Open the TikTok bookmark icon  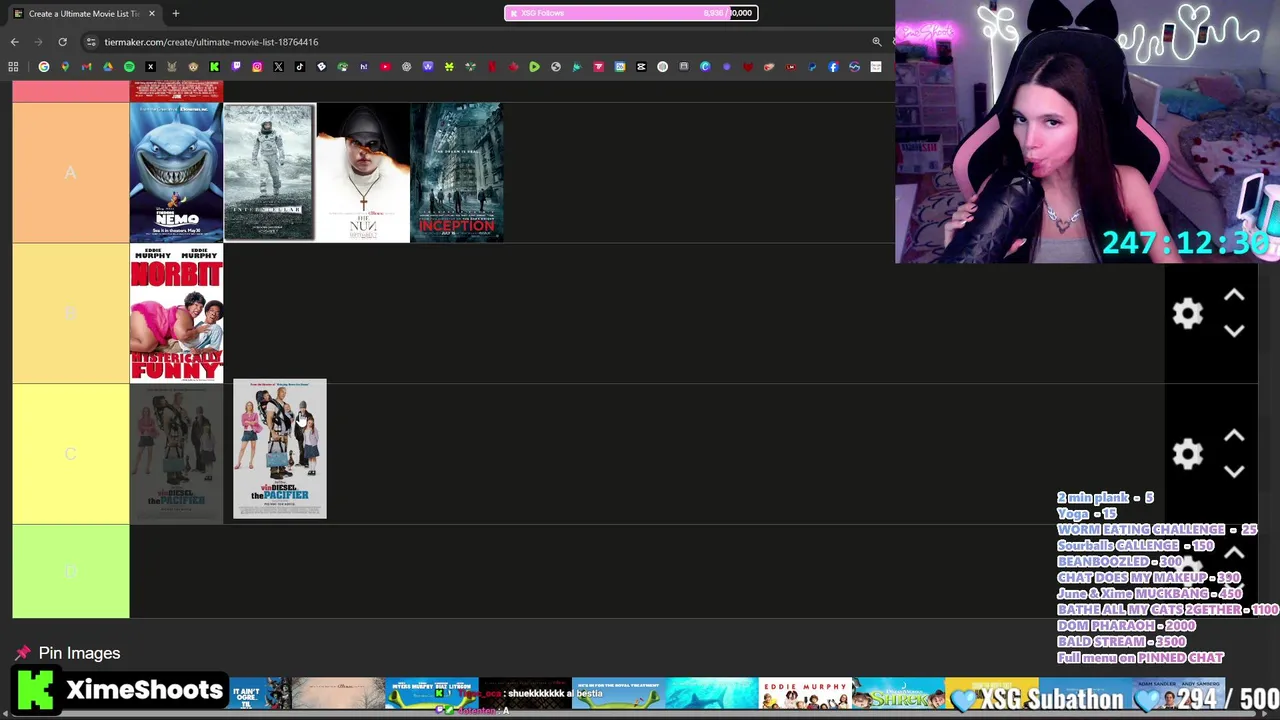pyautogui.click(x=300, y=67)
